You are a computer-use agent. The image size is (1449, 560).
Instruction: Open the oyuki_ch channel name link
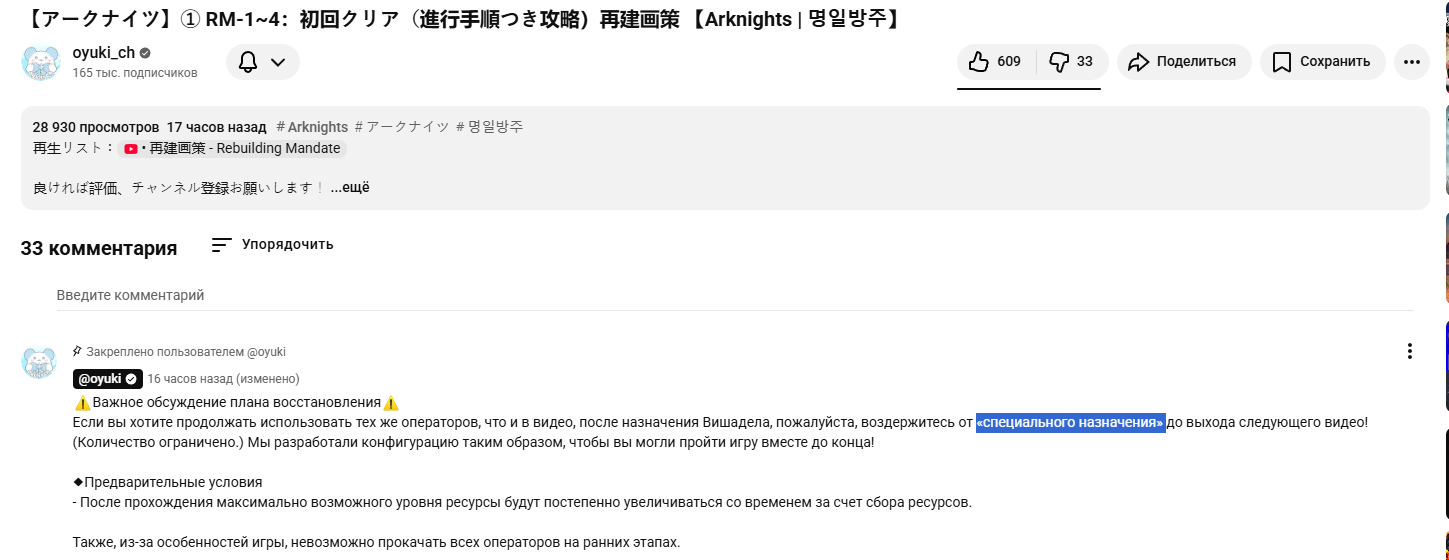(x=104, y=53)
